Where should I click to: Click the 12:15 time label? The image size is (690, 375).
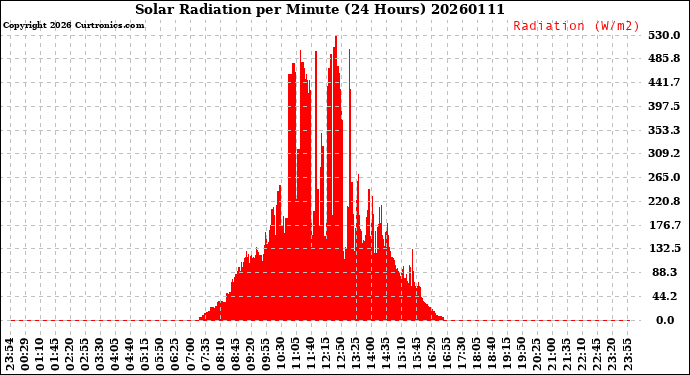pos(325,355)
